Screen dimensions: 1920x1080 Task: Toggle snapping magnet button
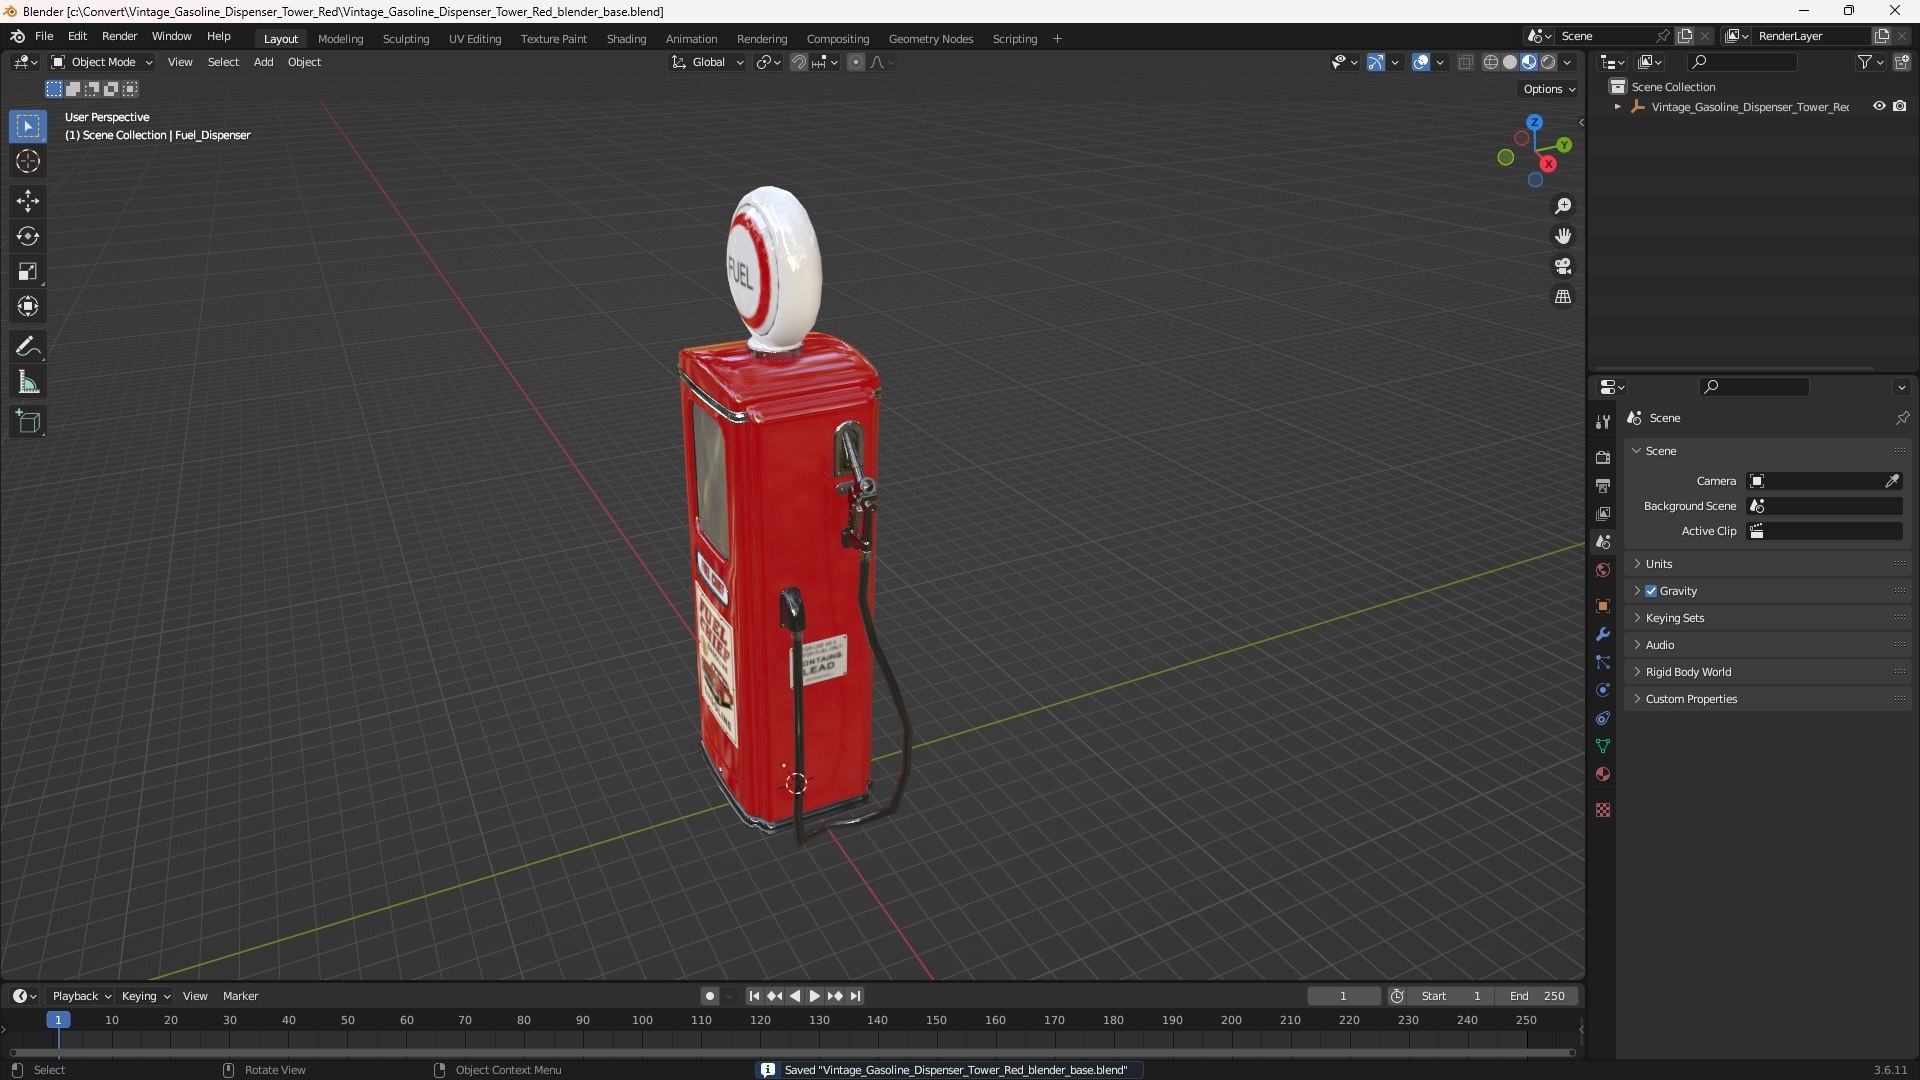pyautogui.click(x=798, y=62)
